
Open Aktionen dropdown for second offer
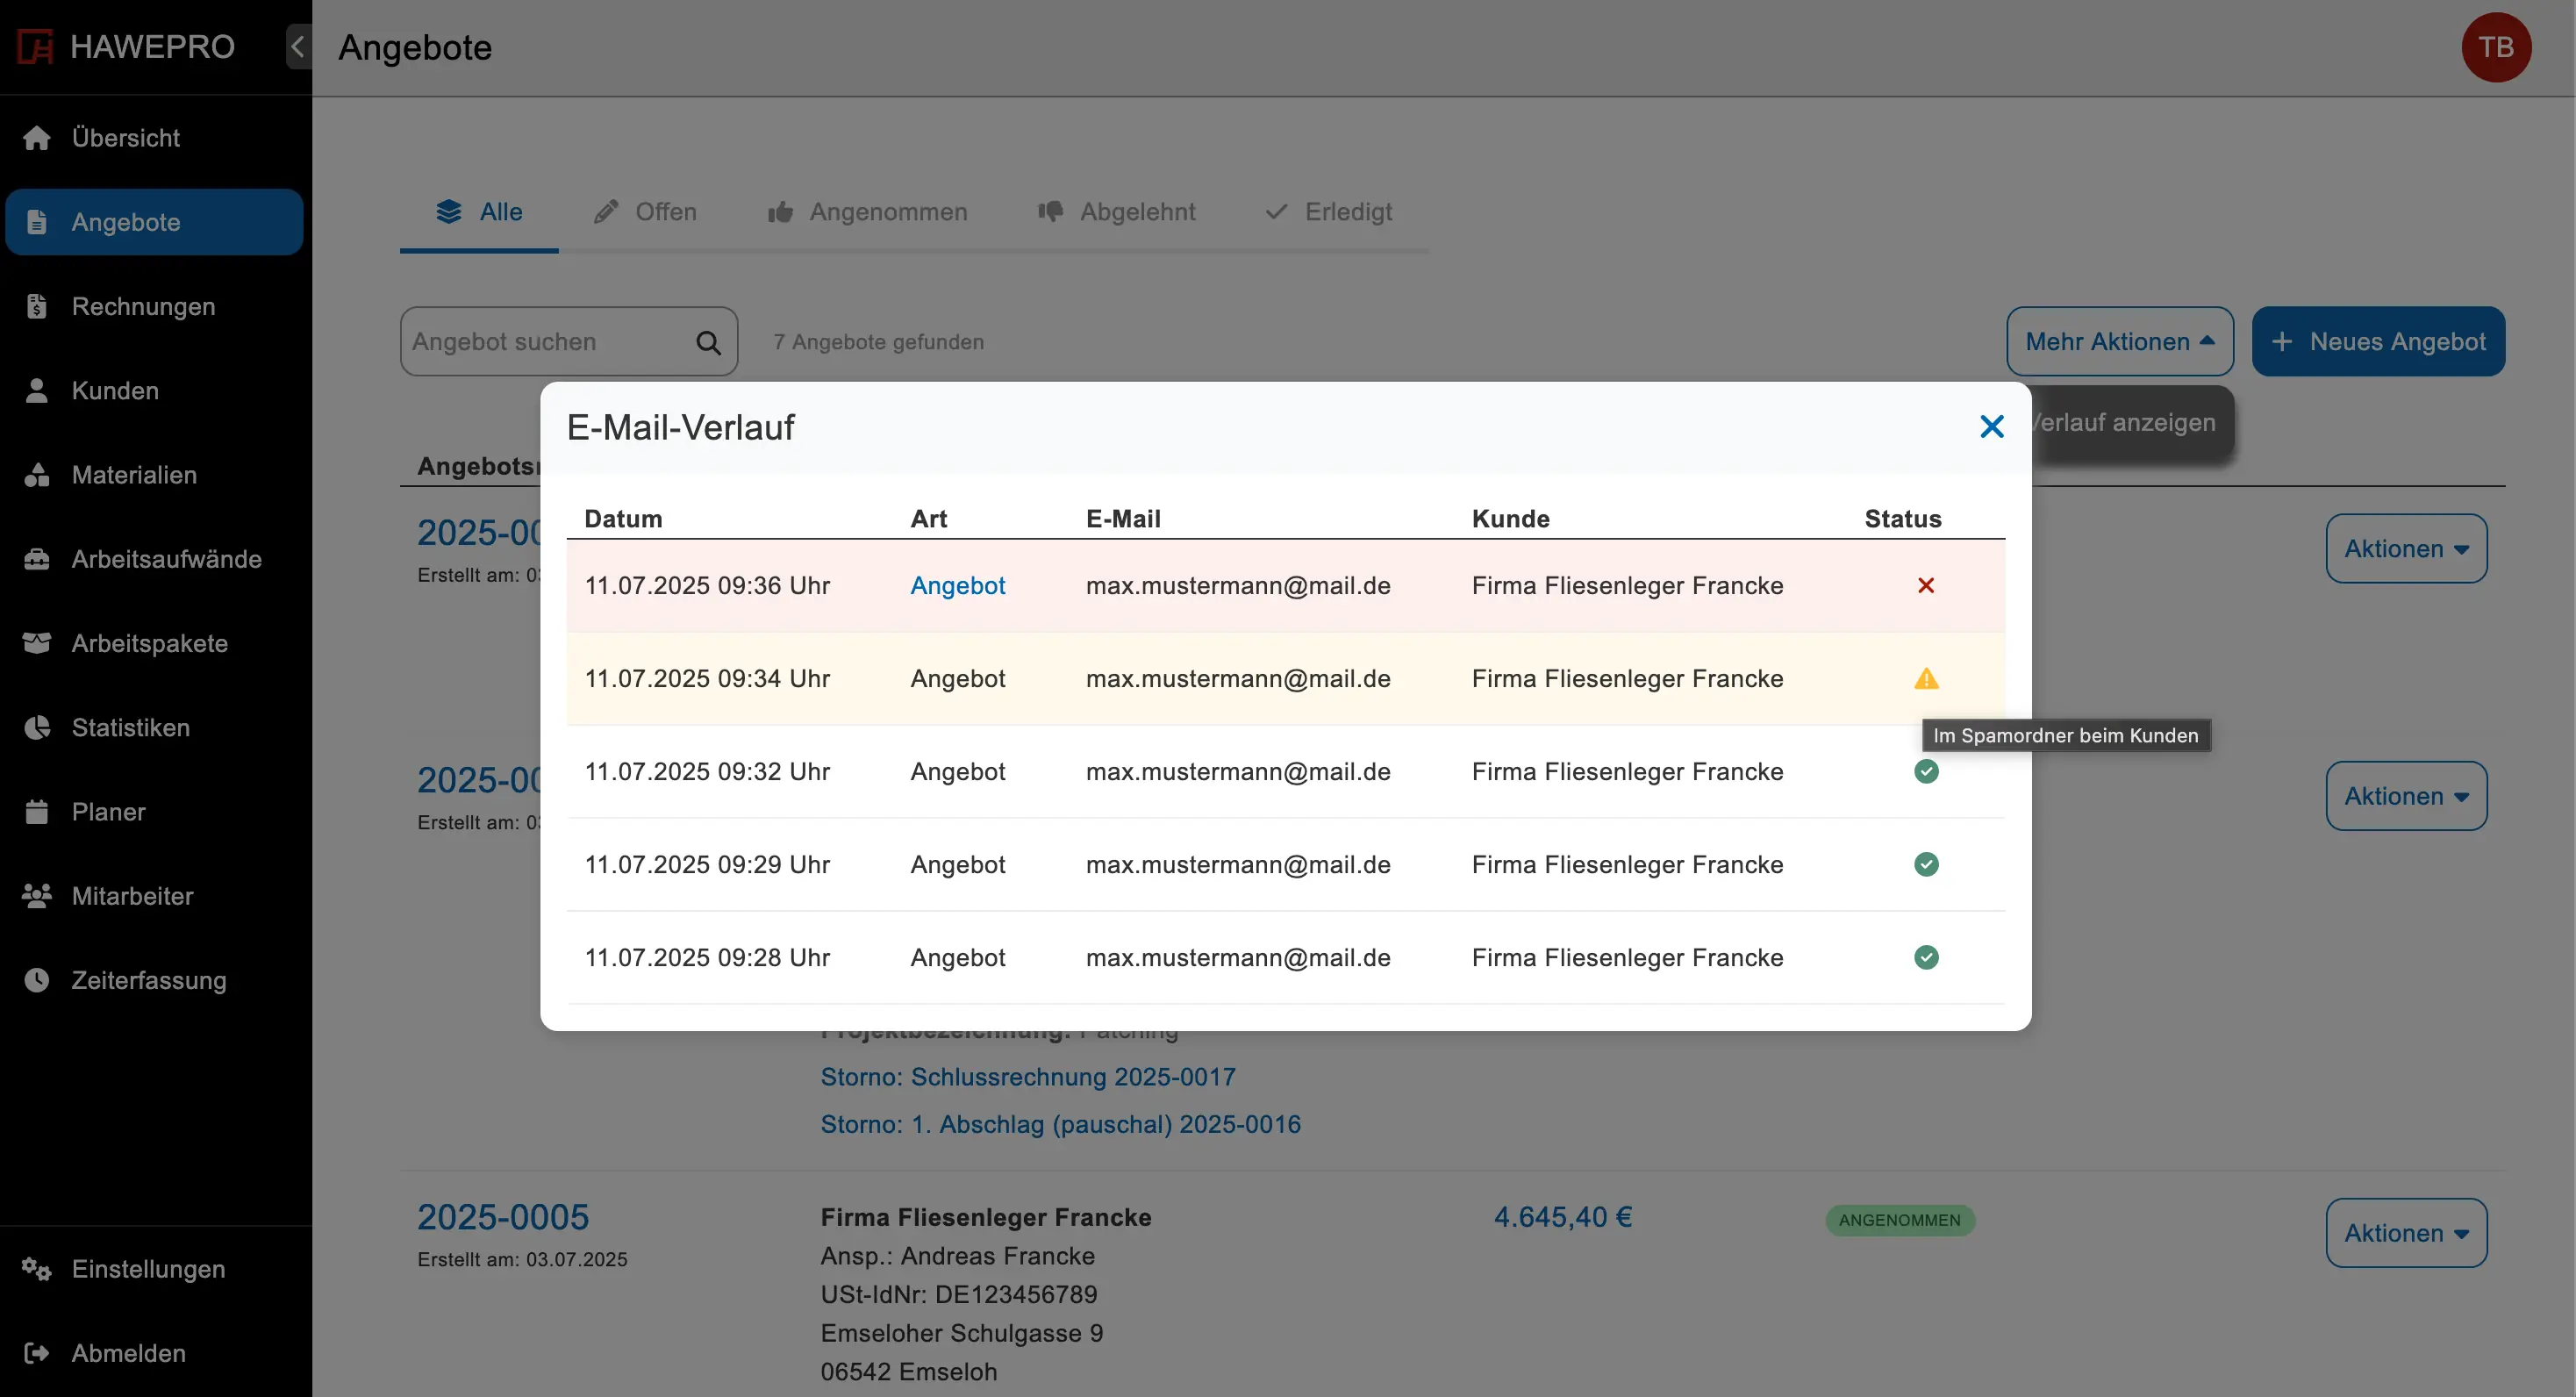pos(2405,796)
